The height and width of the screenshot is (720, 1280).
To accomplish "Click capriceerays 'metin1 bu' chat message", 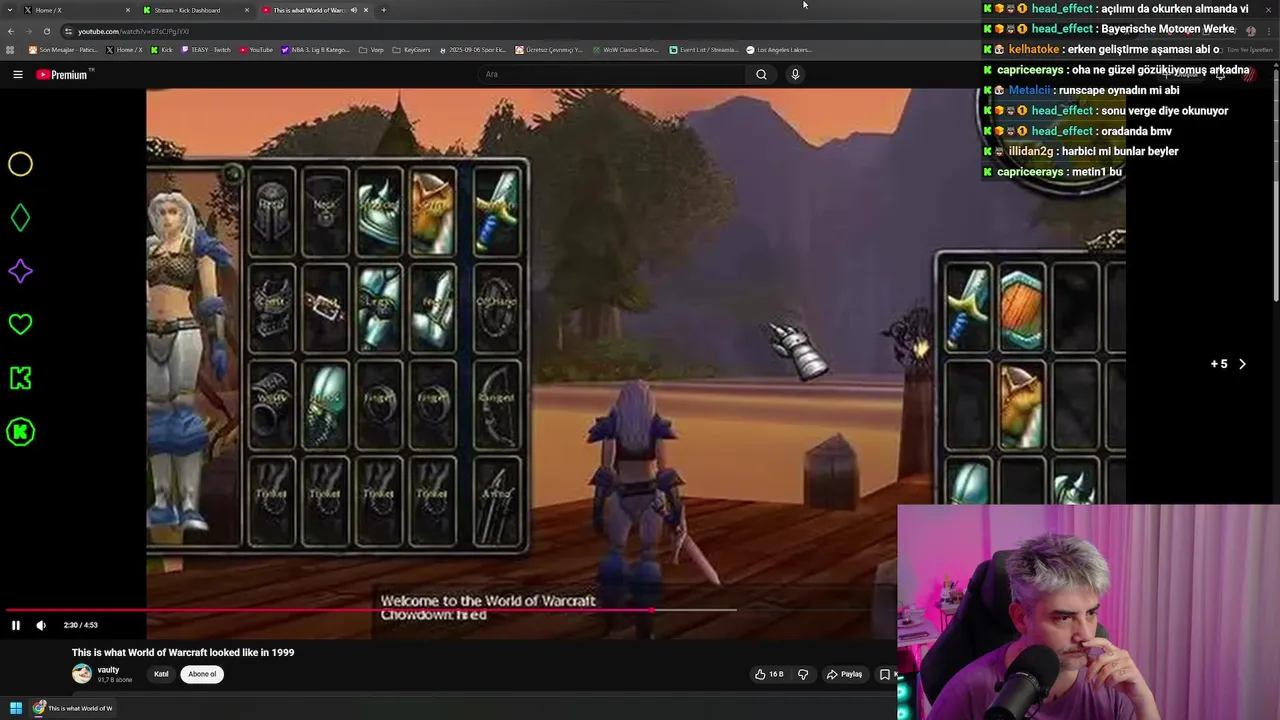I will click(x=1052, y=172).
